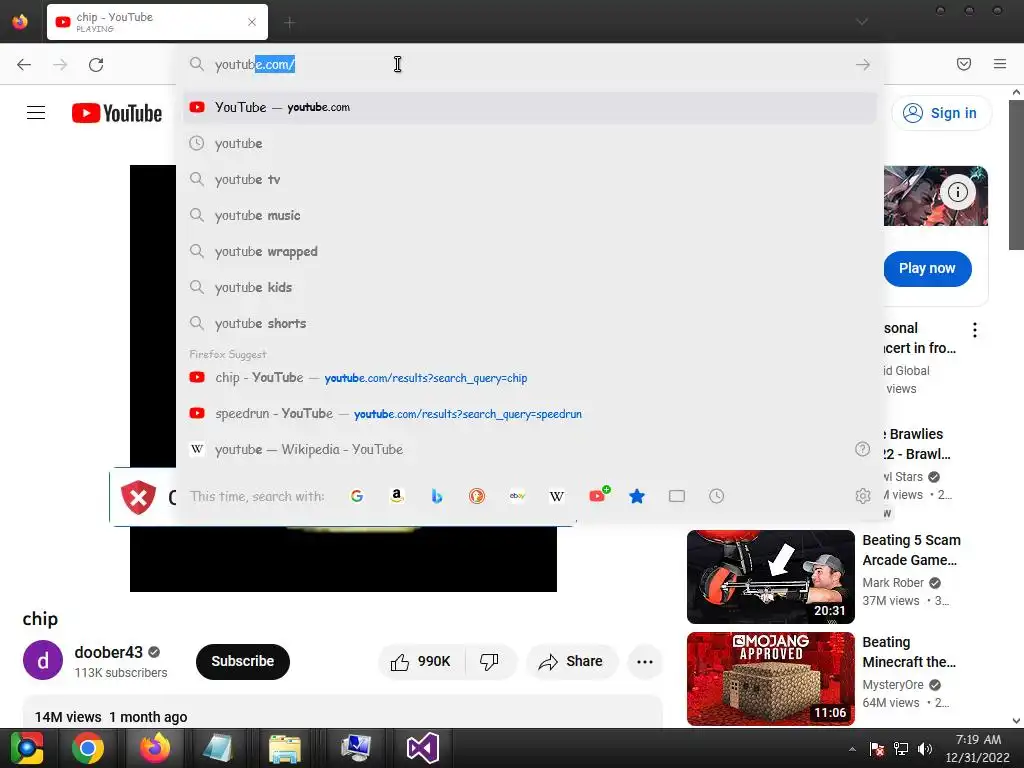This screenshot has height=768, width=1024.
Task: Click the scrollbar down arrow
Action: [x=1016, y=721]
